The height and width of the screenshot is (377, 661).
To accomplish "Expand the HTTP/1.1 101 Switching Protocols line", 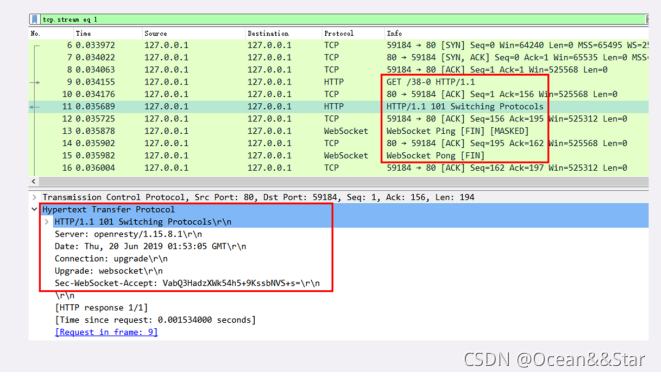I will pyautogui.click(x=47, y=222).
